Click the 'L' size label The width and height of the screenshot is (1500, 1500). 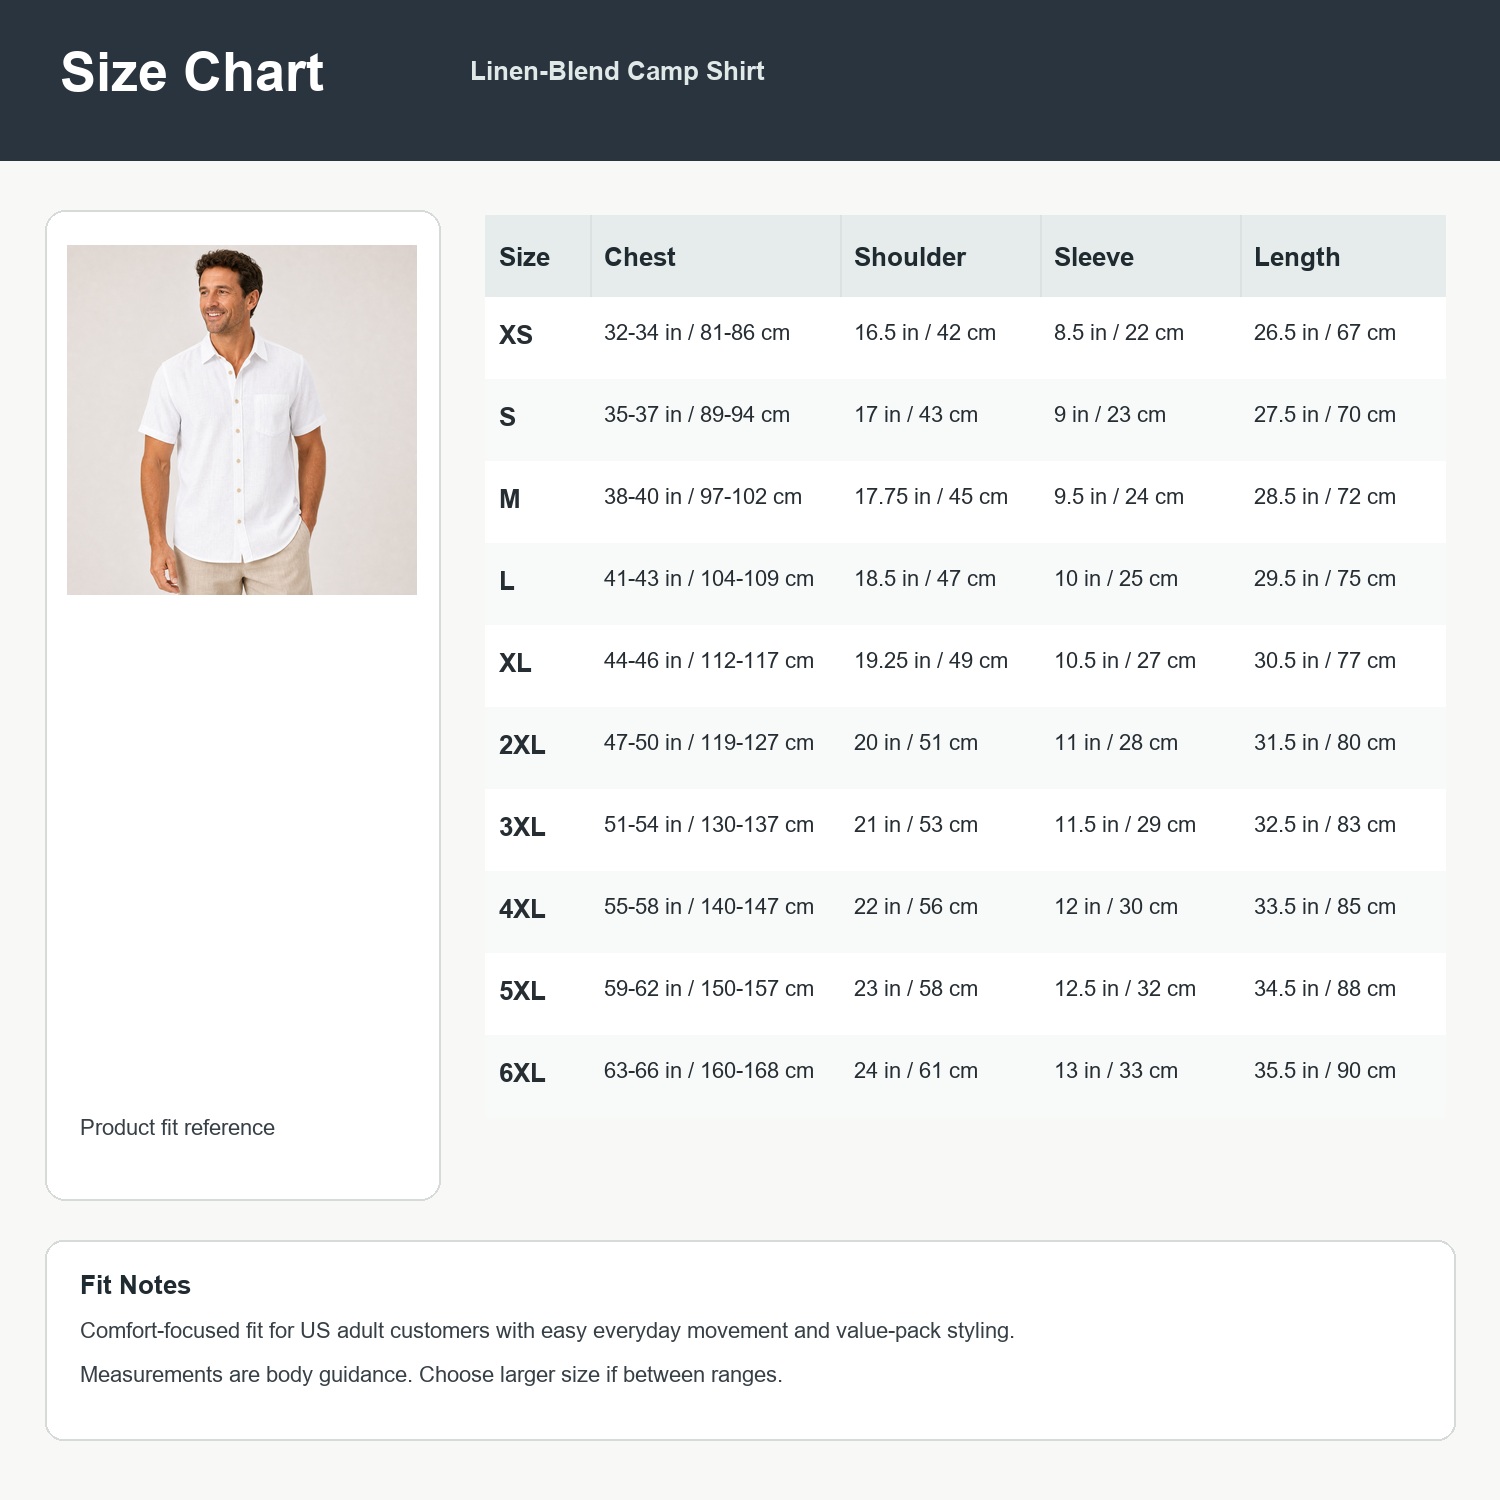click(x=506, y=581)
